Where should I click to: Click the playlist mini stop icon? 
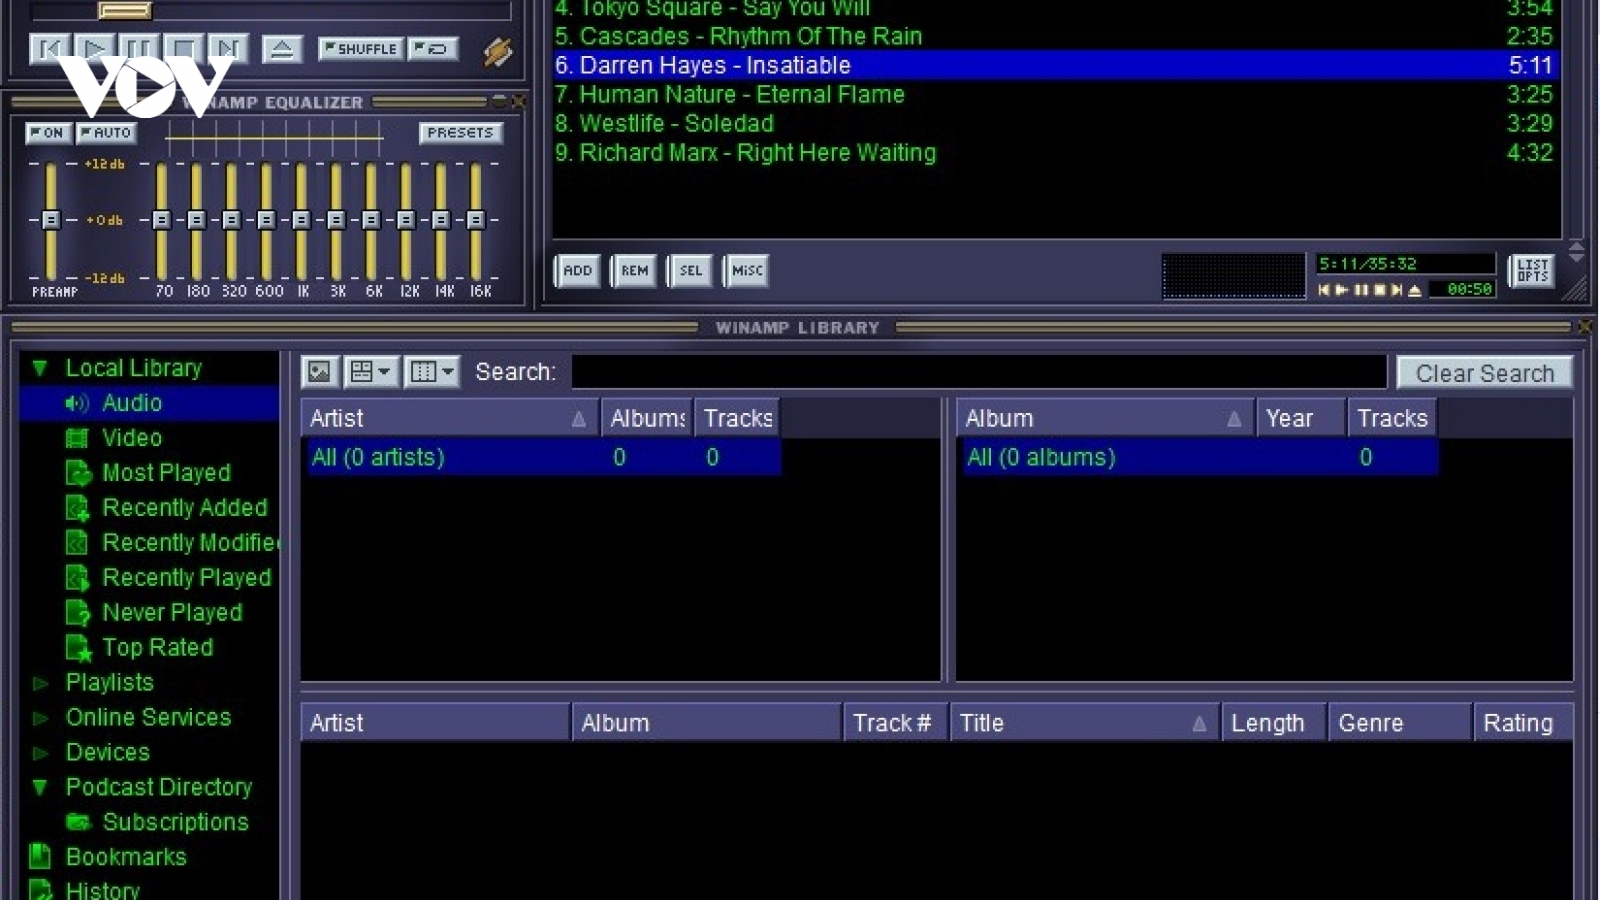click(1379, 290)
